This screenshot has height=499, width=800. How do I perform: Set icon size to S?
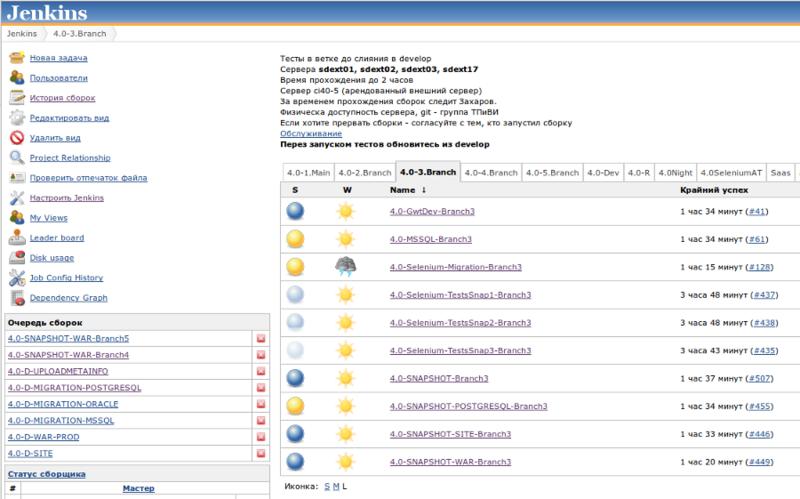(327, 486)
